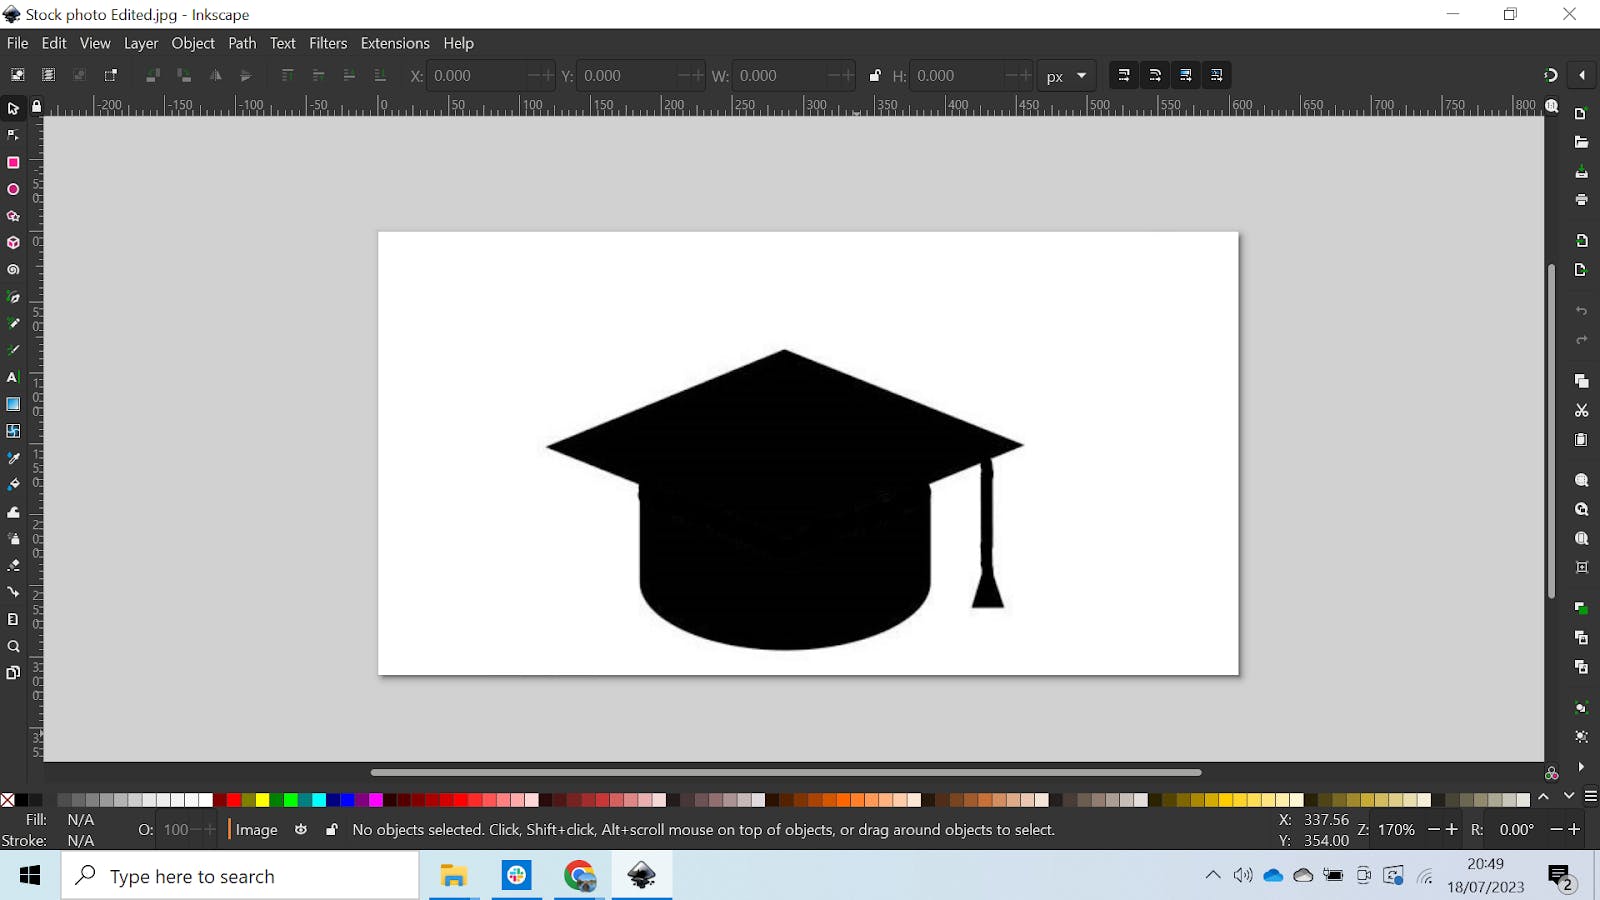Screen dimensions: 1600x900
Task: Click Undo in the right command bar
Action: (1581, 311)
